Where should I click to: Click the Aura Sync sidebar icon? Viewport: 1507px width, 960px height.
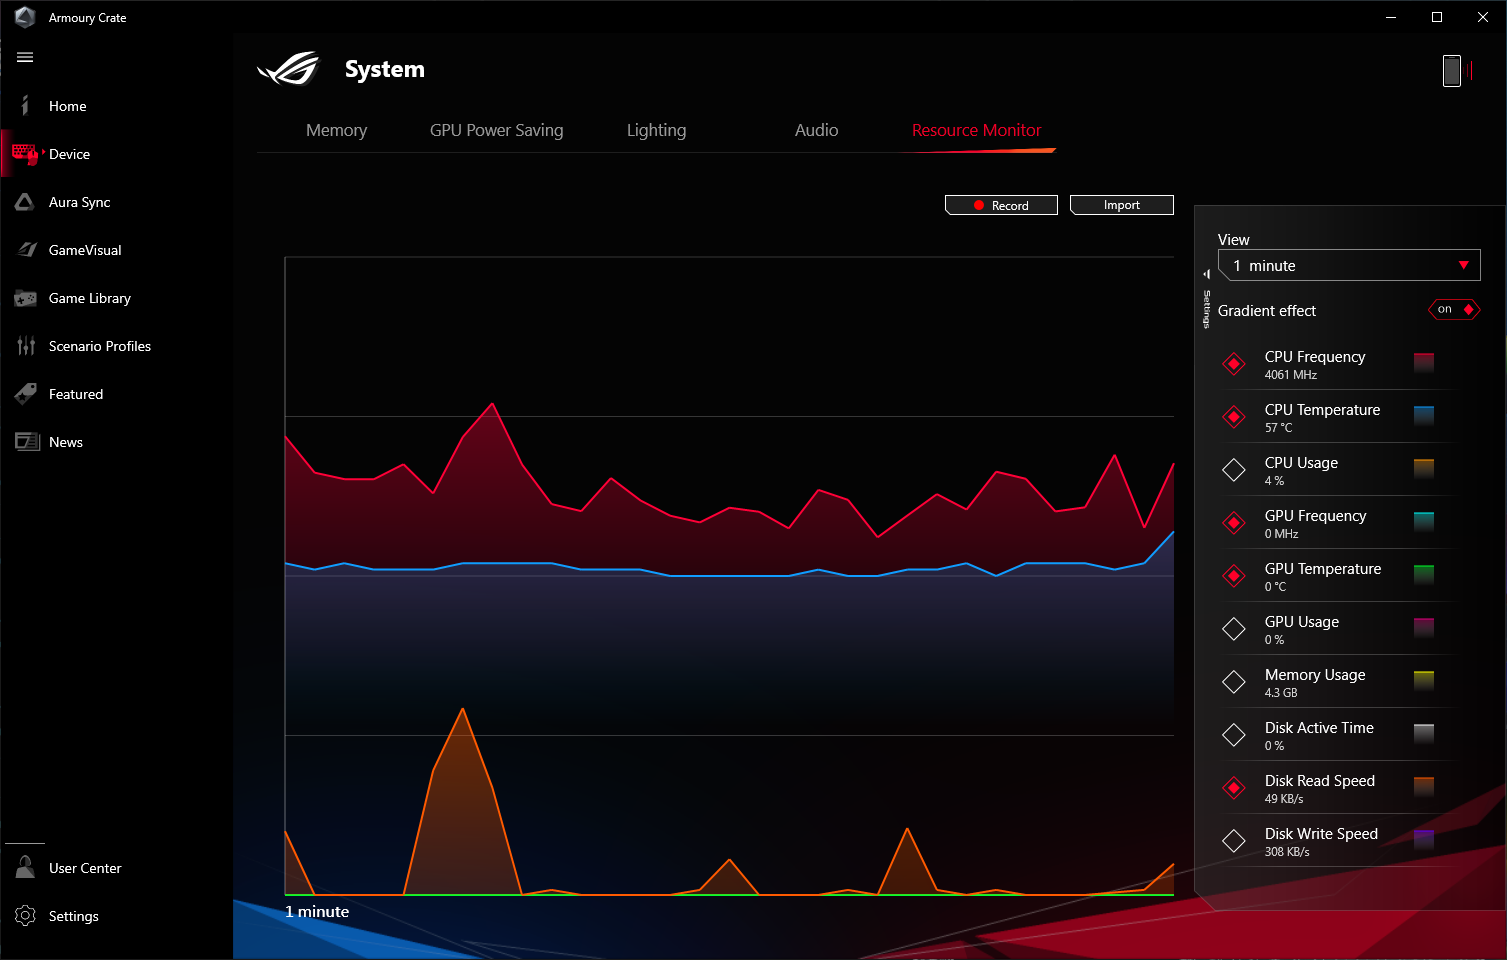click(x=25, y=202)
